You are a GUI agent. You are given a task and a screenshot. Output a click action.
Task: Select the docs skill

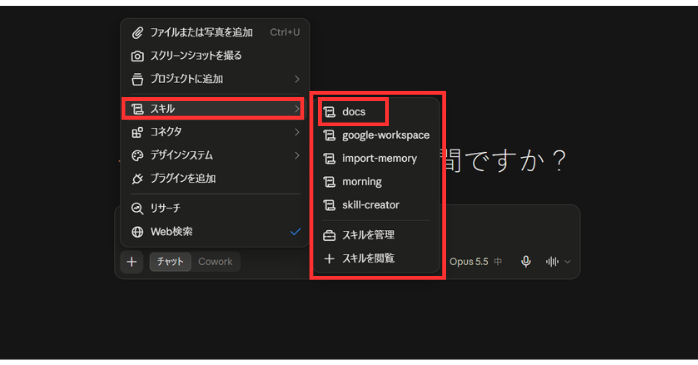[x=377, y=112]
